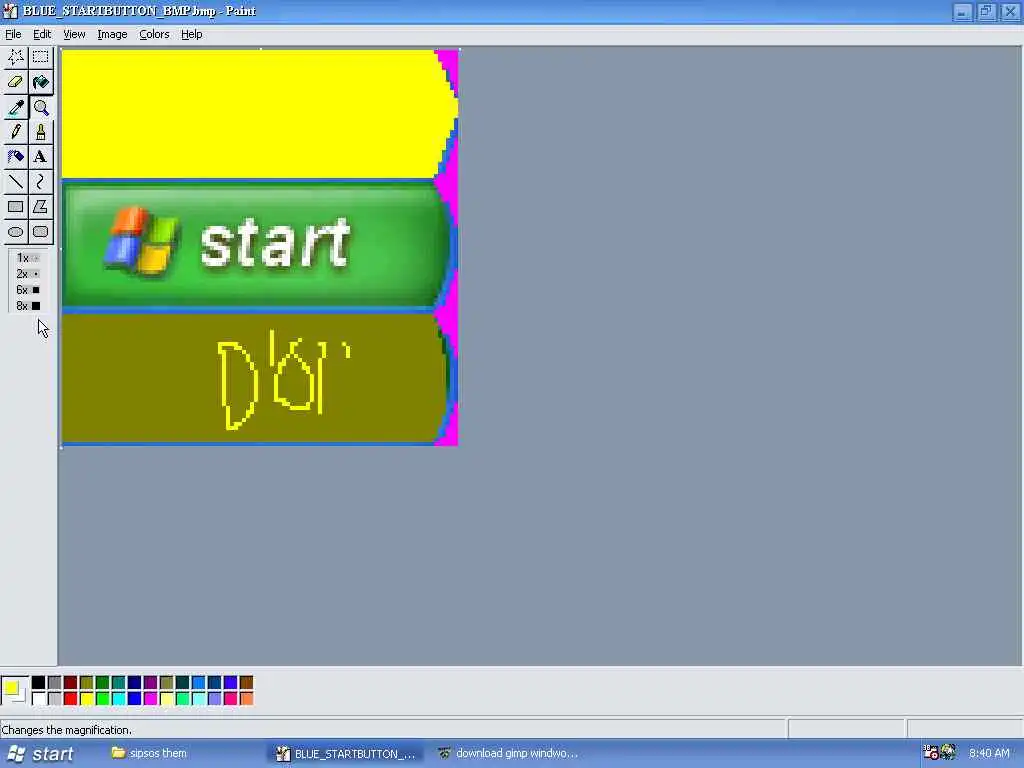
Task: Pick the bright red color swatch
Action: [x=71, y=699]
